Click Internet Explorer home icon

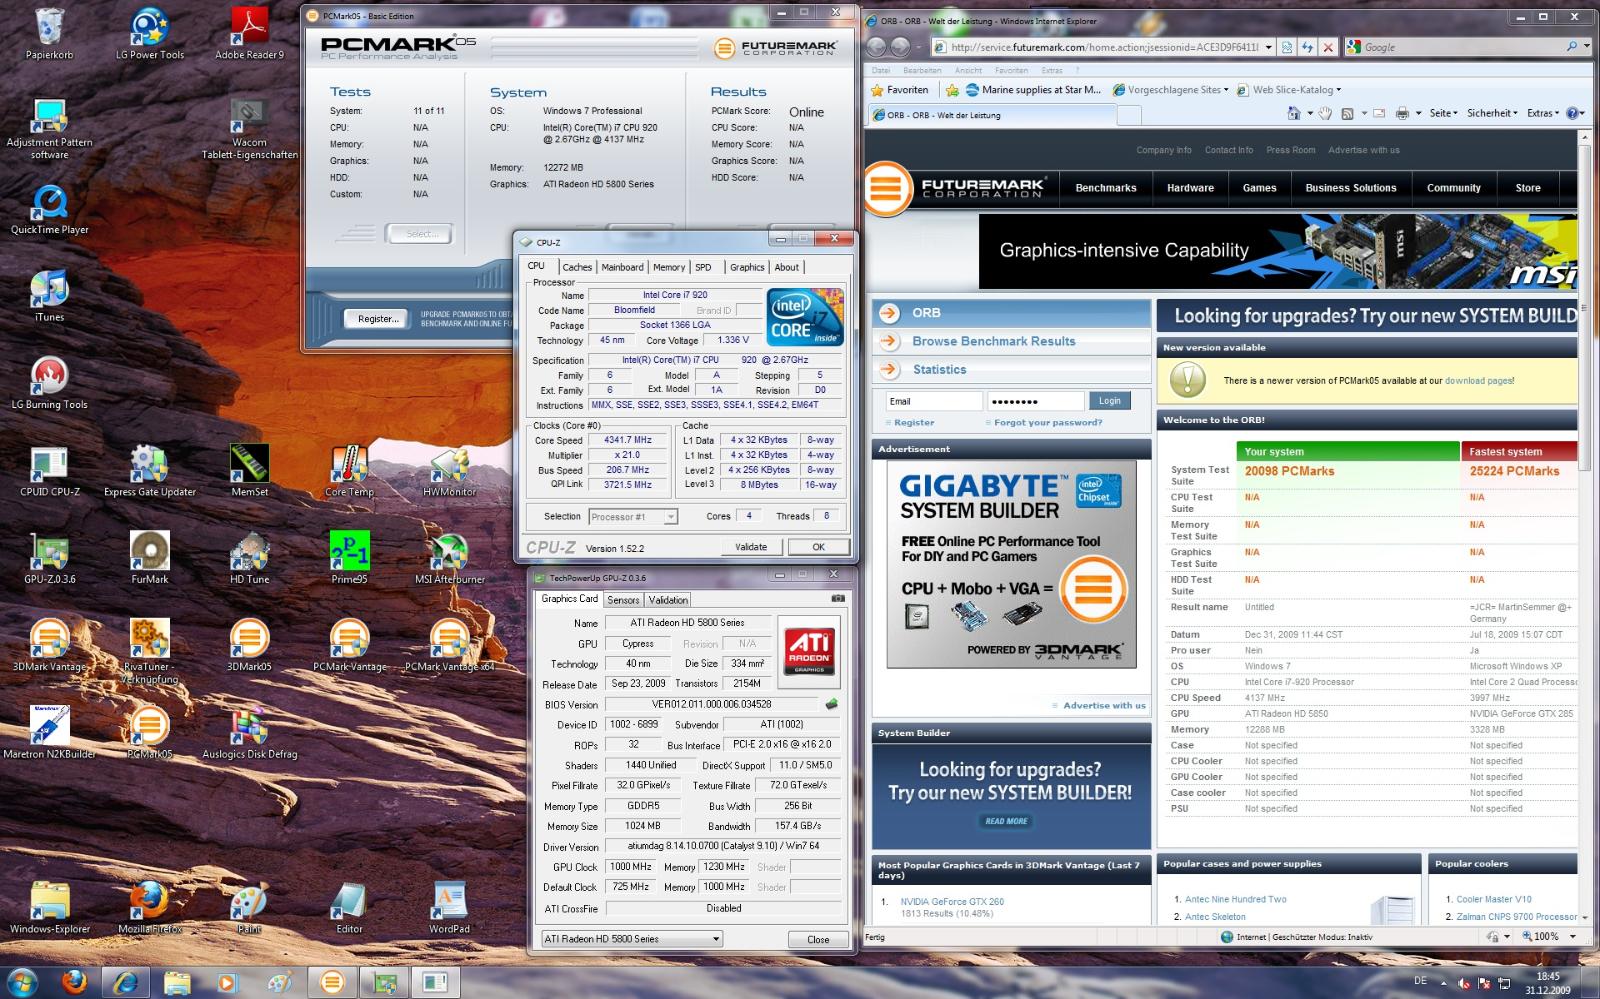click(1294, 113)
